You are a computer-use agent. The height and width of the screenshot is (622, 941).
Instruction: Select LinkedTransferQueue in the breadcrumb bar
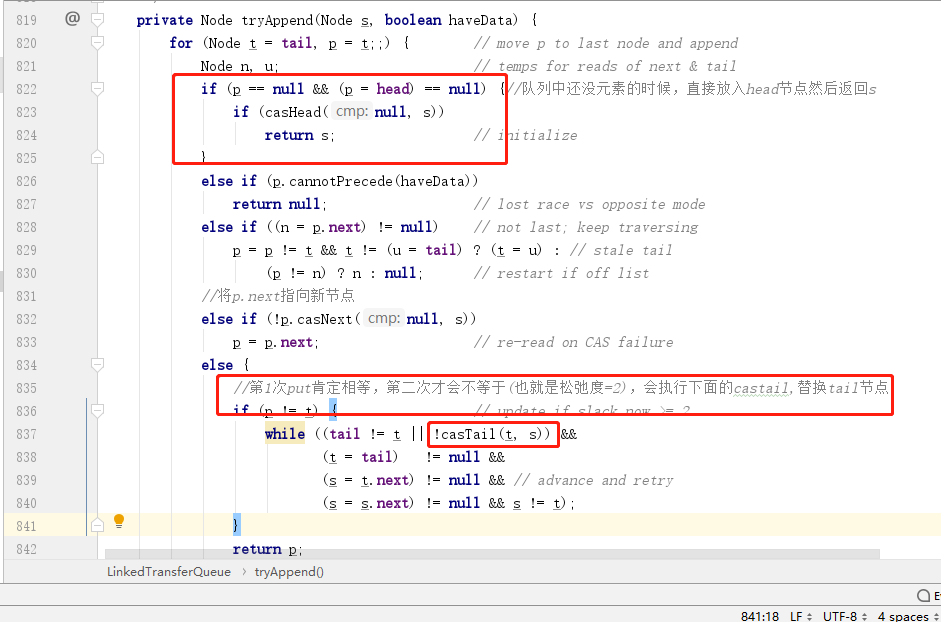click(x=169, y=572)
